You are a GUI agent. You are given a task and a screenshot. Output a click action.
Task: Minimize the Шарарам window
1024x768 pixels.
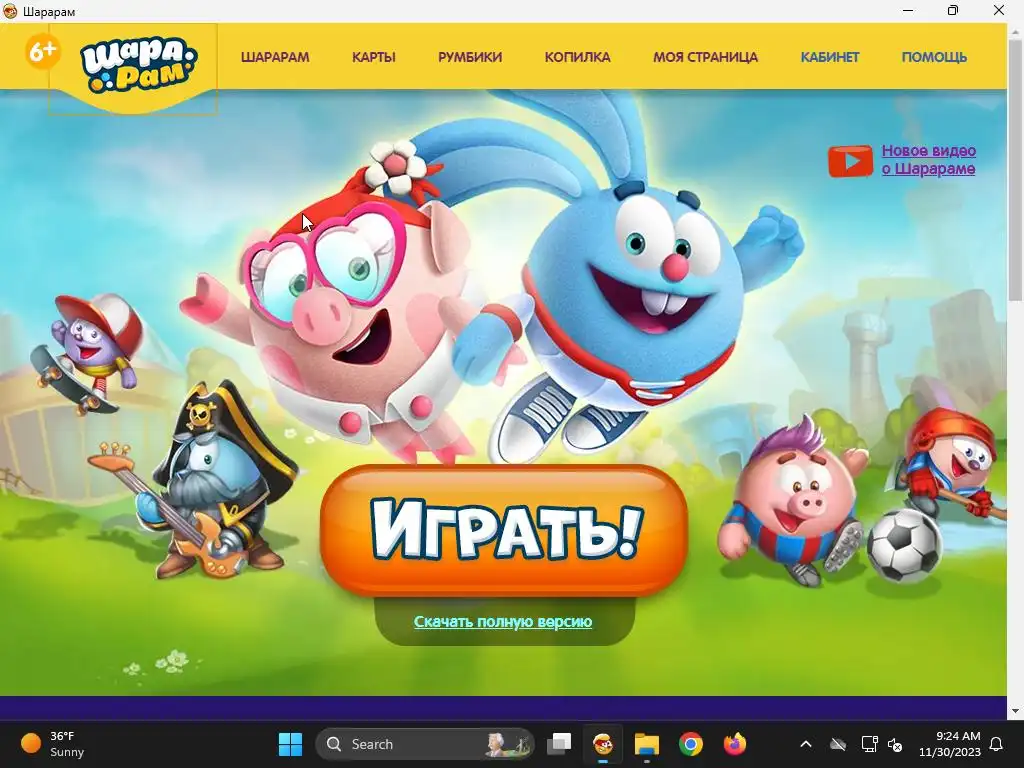point(908,11)
